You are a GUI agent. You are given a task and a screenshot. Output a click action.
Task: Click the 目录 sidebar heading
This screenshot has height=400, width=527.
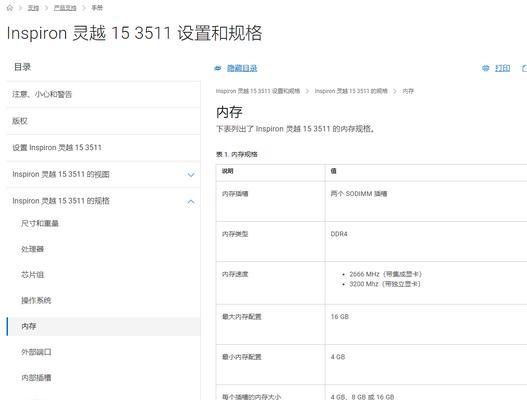pos(23,67)
